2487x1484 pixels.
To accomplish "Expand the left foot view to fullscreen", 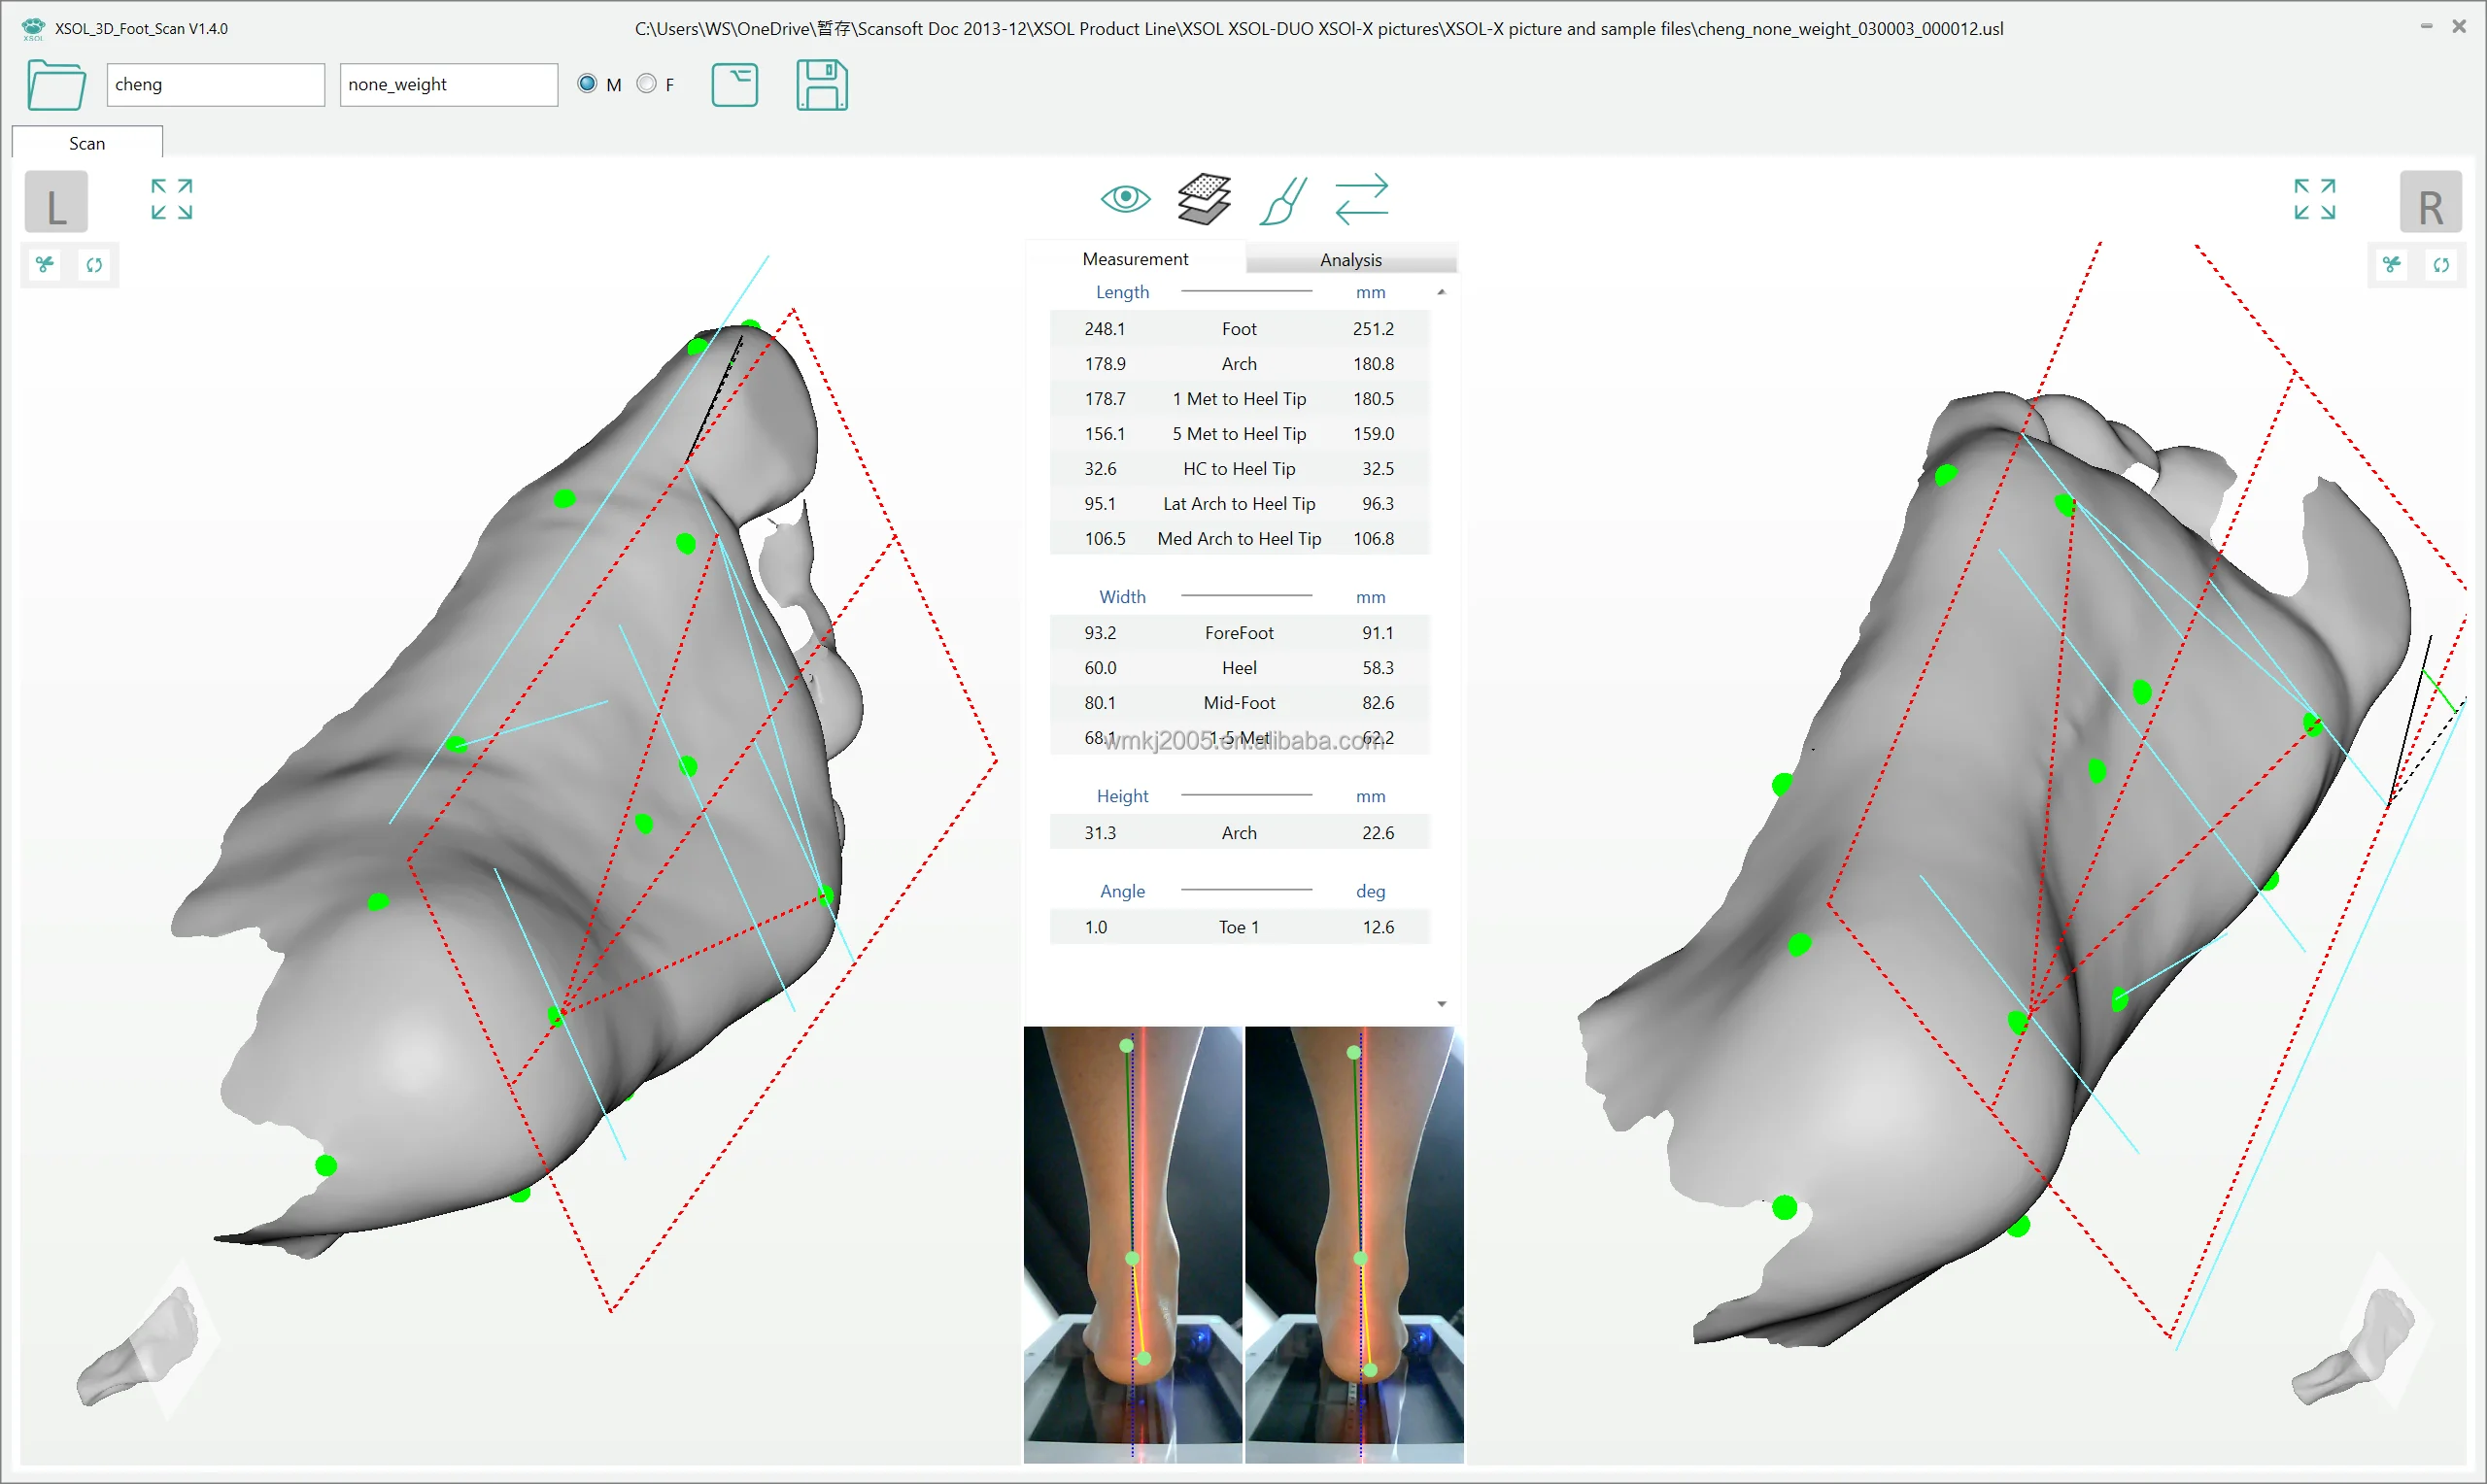I will 171,199.
